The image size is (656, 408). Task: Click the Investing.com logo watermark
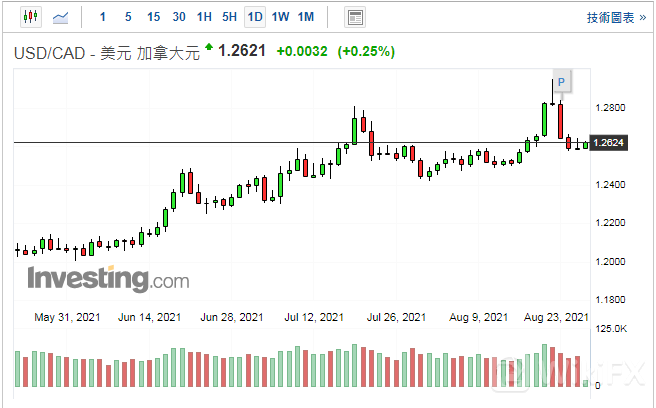point(107,278)
